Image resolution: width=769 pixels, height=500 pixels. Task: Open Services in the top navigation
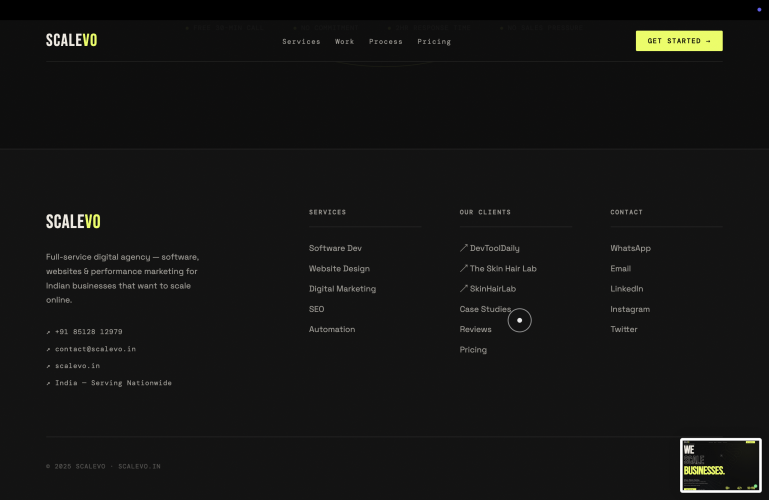click(x=301, y=42)
